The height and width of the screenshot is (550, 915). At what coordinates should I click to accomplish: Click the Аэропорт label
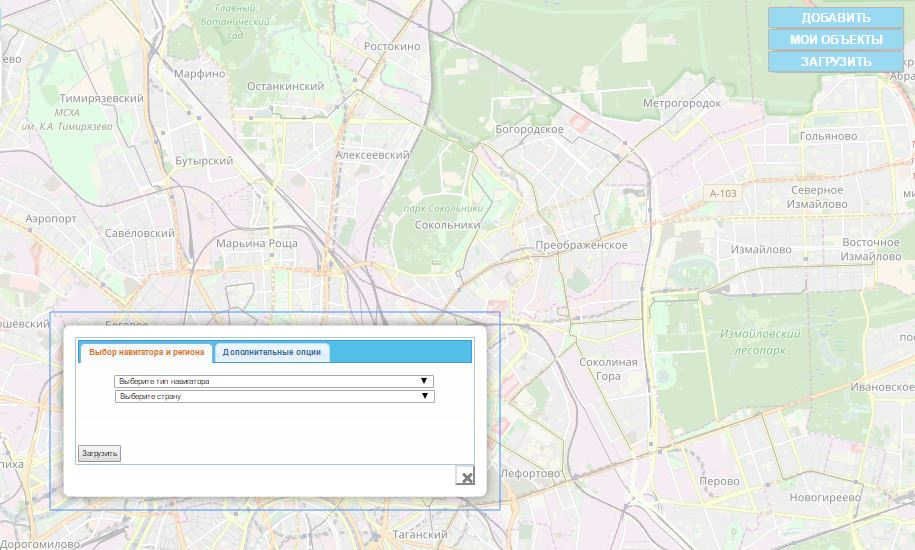click(x=51, y=219)
